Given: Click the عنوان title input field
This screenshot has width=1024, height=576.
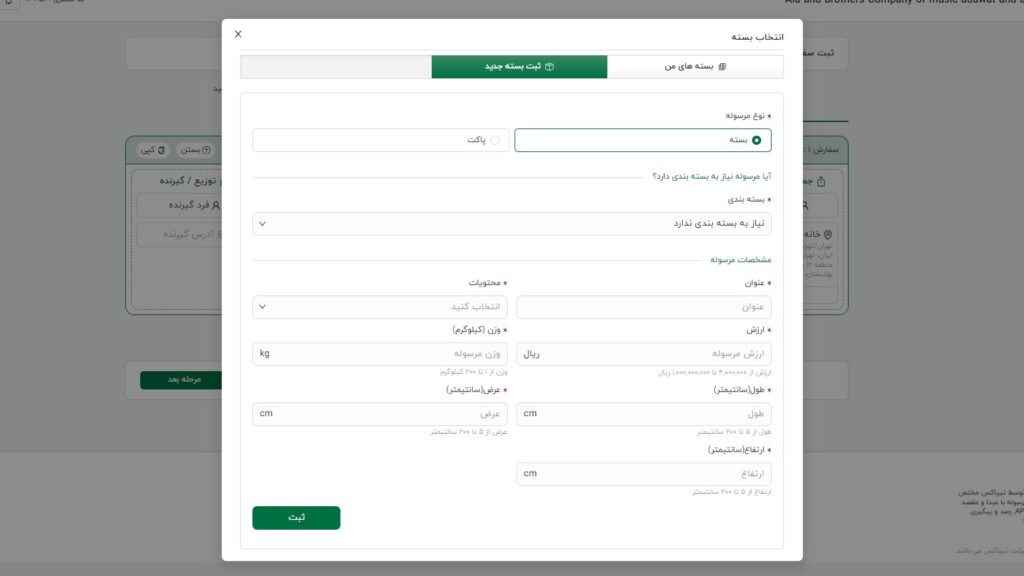Looking at the screenshot, I should pos(643,307).
